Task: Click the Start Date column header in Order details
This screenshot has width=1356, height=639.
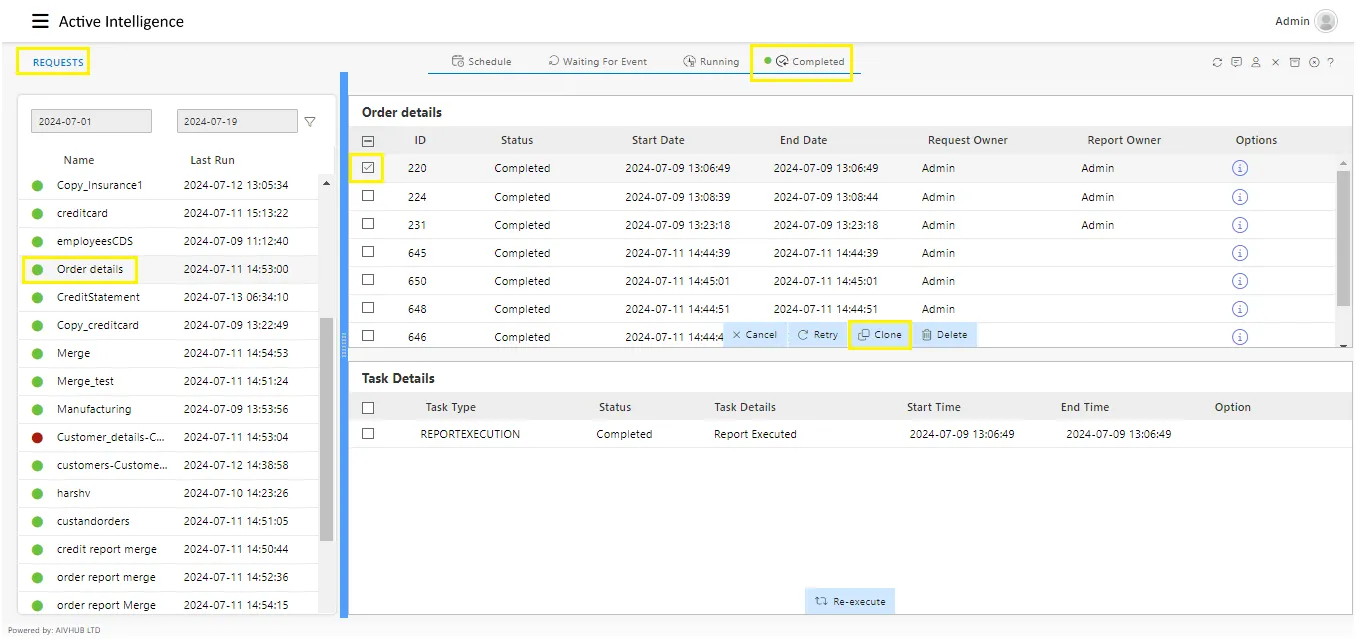Action: [x=658, y=140]
